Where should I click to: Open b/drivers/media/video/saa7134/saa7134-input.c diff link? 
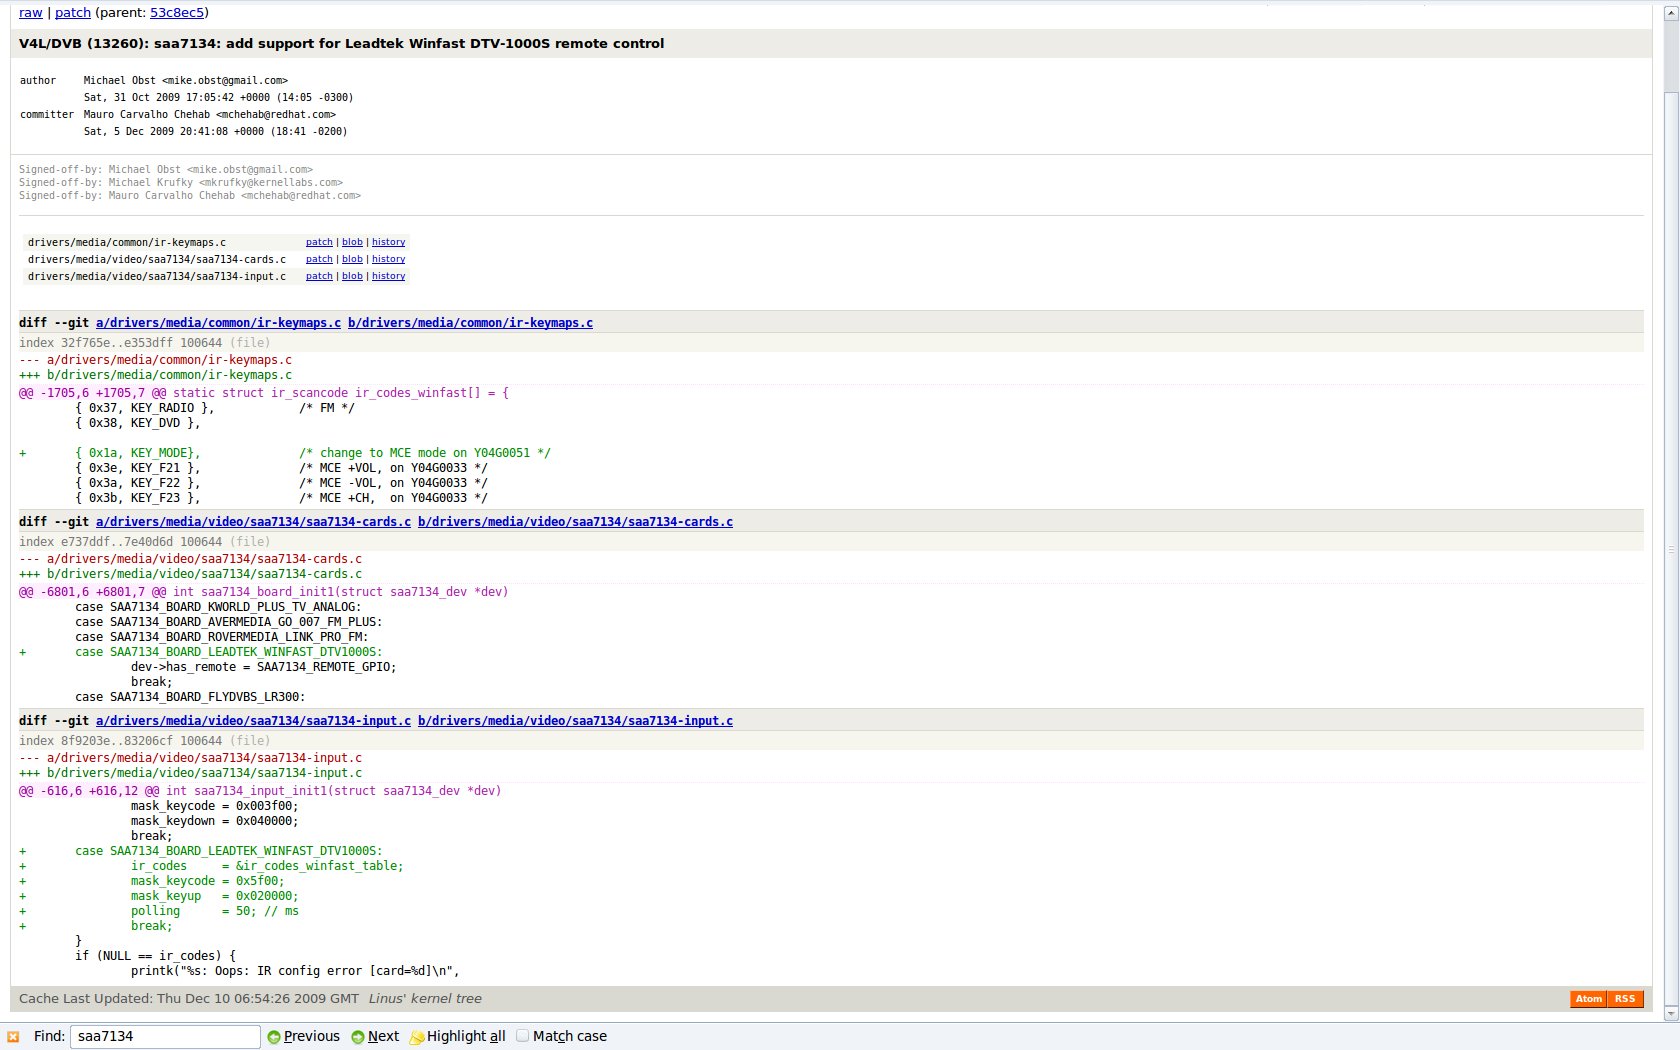click(x=575, y=721)
